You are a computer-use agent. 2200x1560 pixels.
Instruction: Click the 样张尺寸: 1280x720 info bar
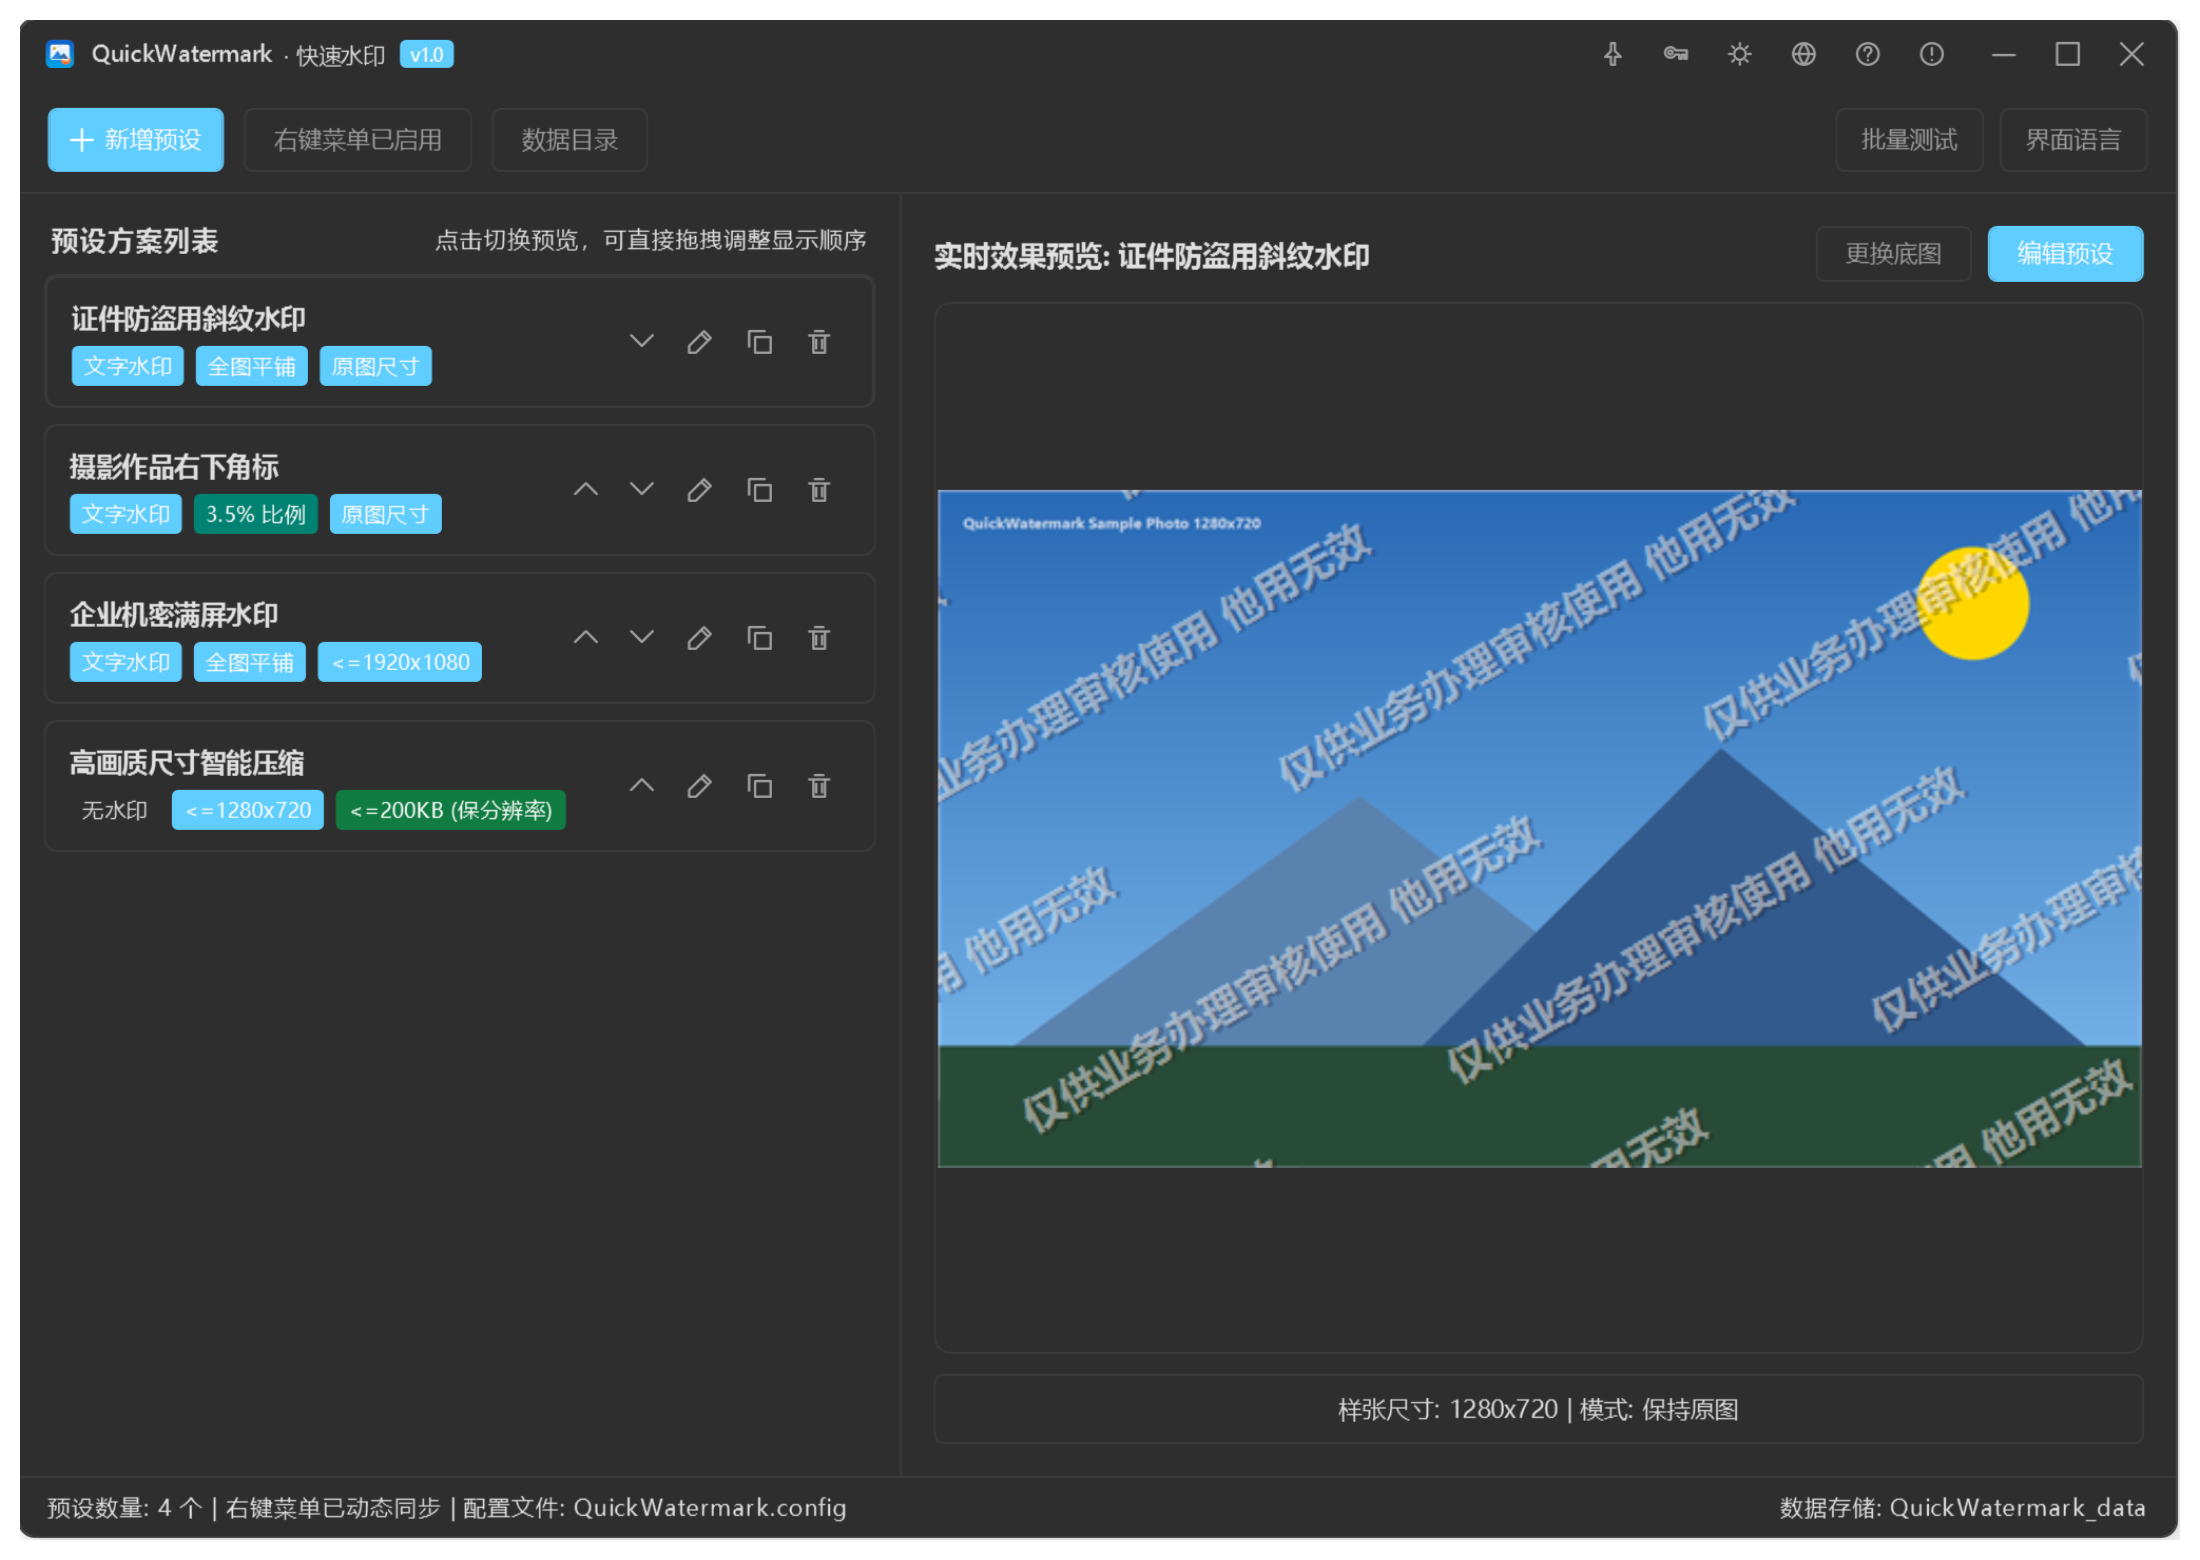coord(1539,1410)
